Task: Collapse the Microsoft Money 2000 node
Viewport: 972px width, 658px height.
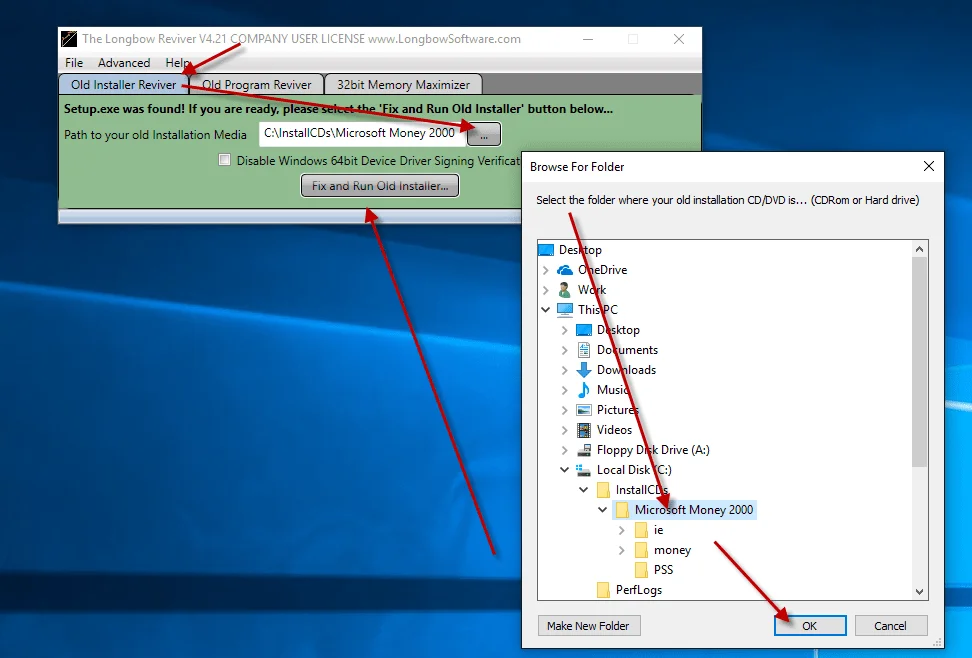Action: (603, 510)
